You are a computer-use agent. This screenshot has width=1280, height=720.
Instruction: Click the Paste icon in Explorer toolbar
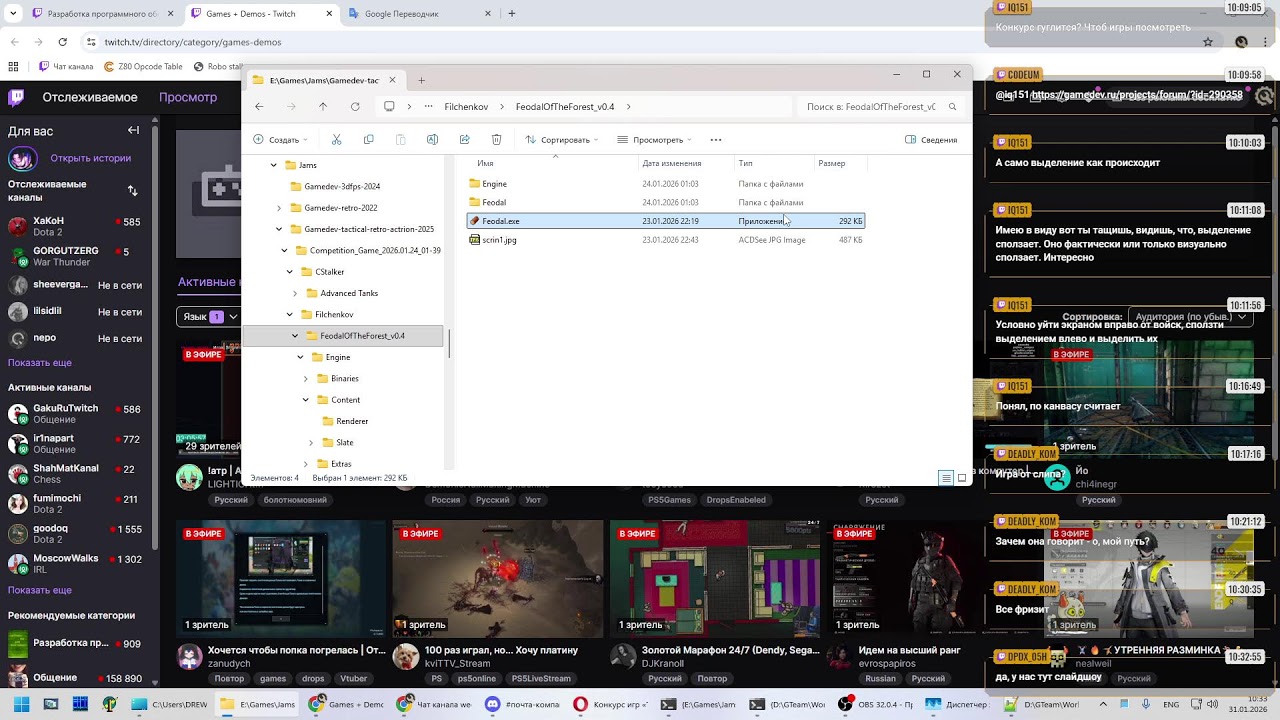pyautogui.click(x=400, y=140)
